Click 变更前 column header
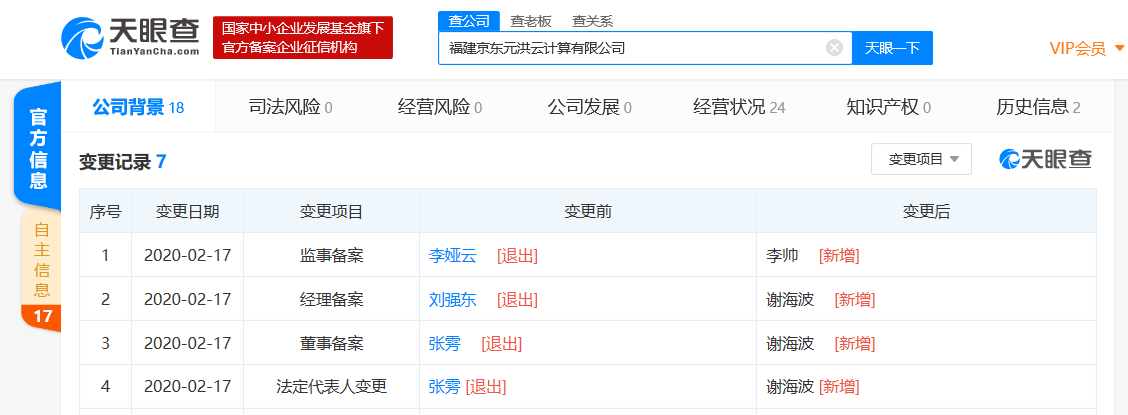Viewport: 1128px width, 415px height. 588,211
